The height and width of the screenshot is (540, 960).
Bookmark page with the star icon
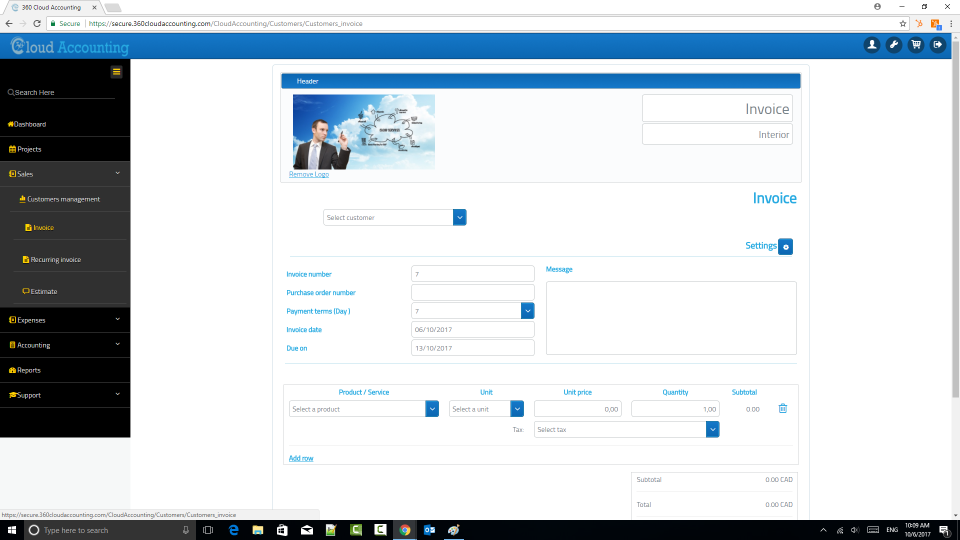(x=902, y=23)
